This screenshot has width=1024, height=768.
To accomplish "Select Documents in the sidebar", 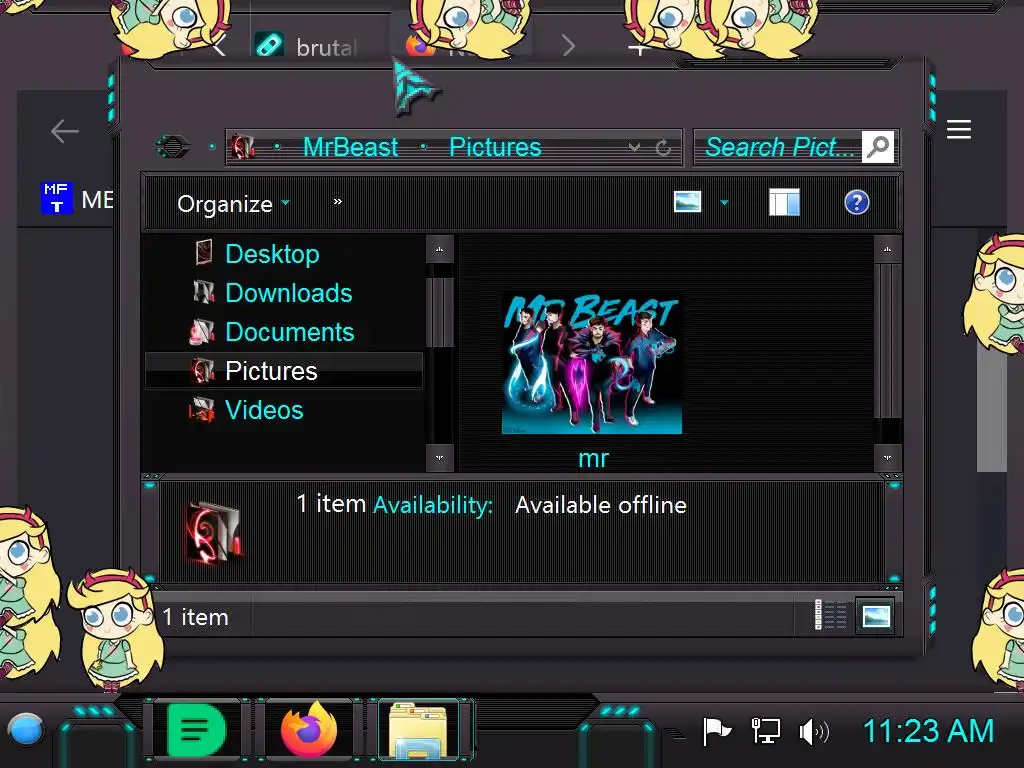I will 289,332.
